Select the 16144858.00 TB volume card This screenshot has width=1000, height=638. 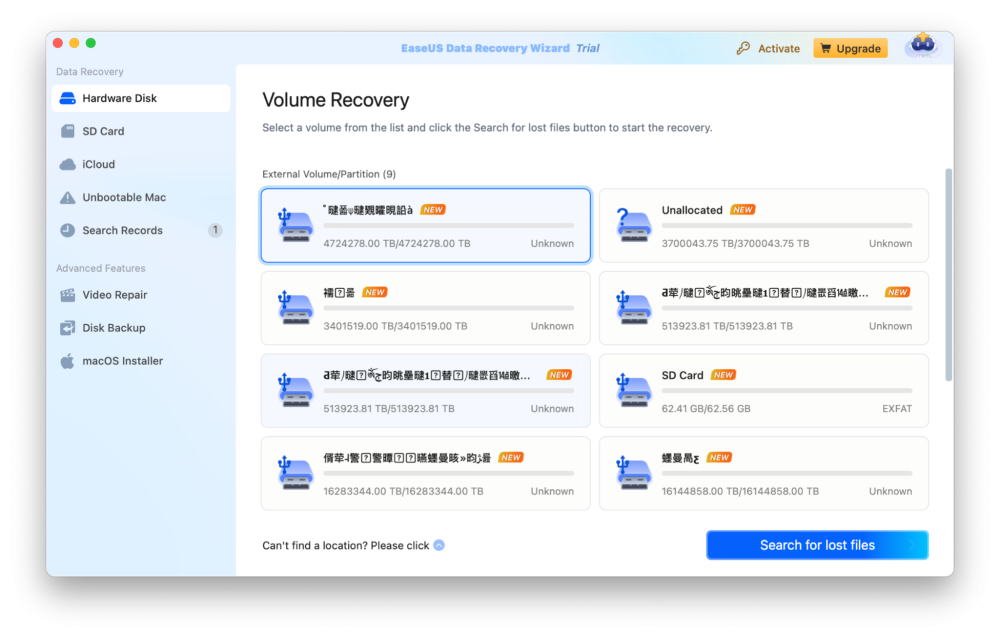tap(764, 473)
